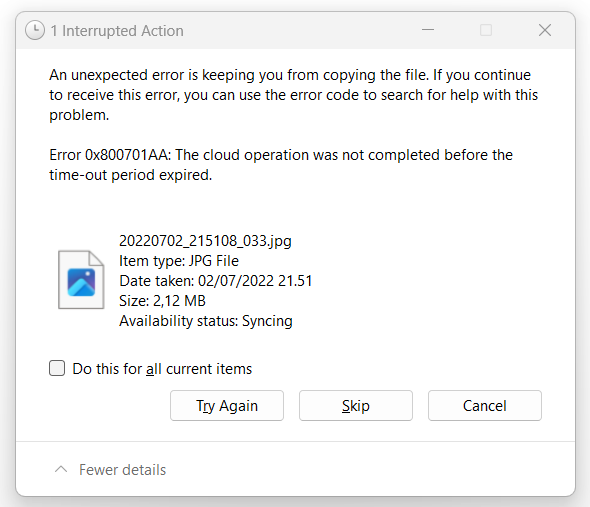Click the file name 20220702_215108_033.jpg
Image resolution: width=590 pixels, height=507 pixels.
[205, 241]
